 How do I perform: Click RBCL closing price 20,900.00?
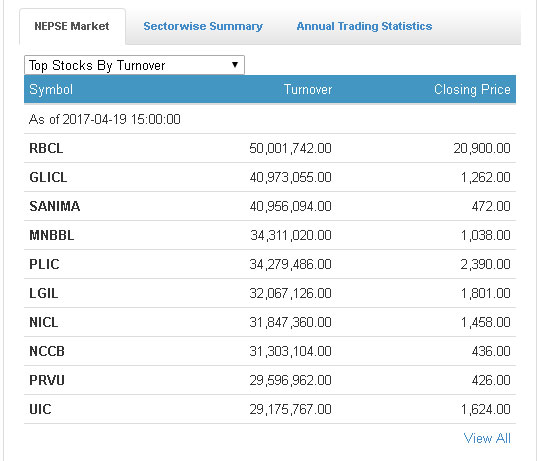pos(482,148)
